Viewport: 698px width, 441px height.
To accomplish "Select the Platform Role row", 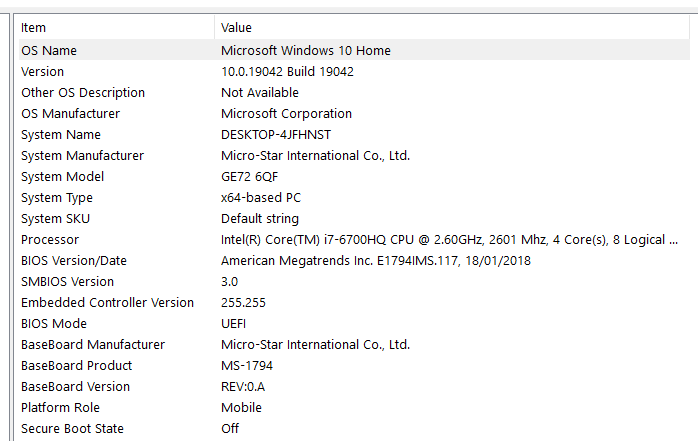I will pos(354,408).
